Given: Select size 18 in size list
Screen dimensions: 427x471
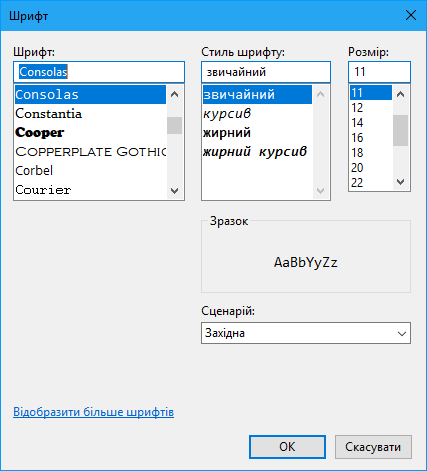Looking at the screenshot, I should click(x=371, y=153).
